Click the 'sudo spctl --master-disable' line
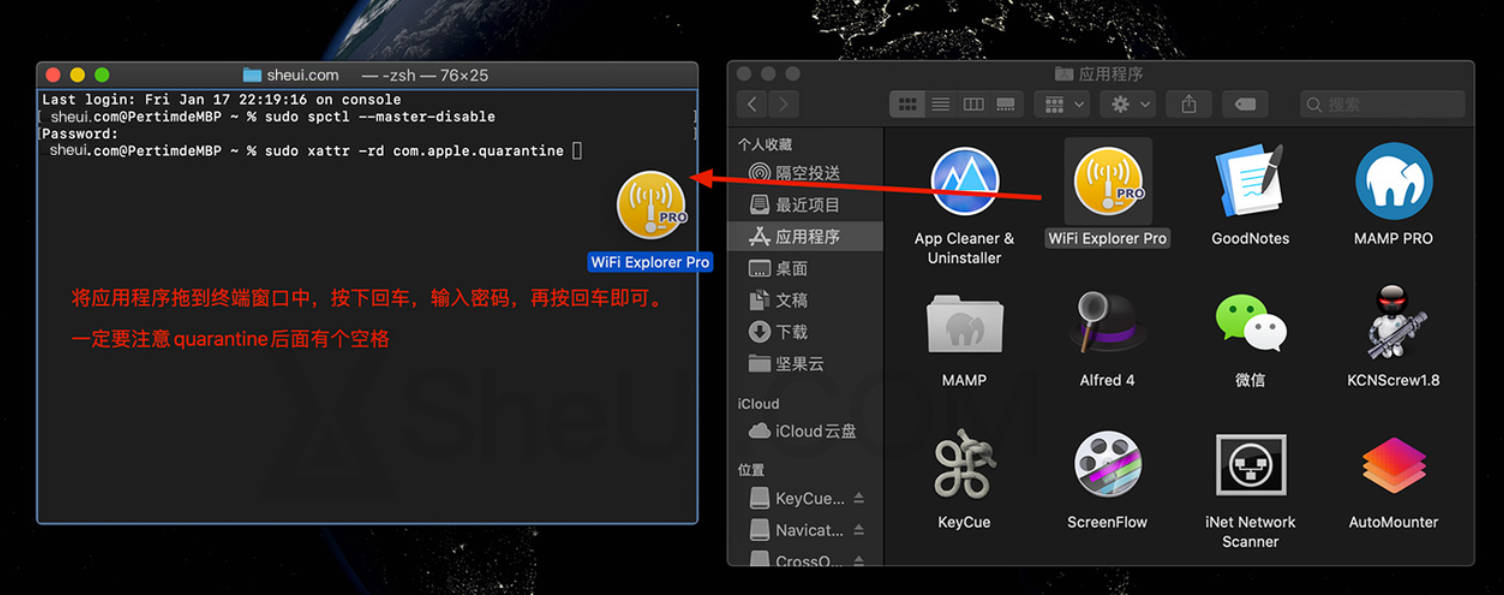This screenshot has width=1504, height=595. pos(272,117)
